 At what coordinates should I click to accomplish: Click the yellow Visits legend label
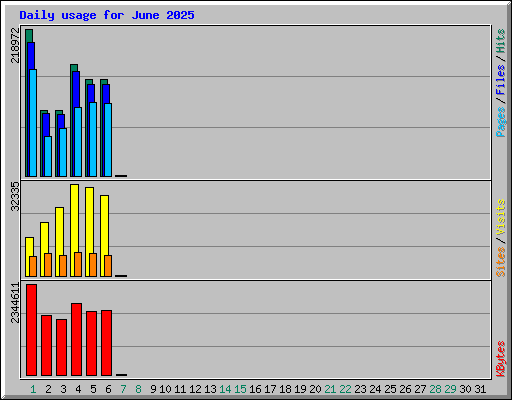pos(501,218)
